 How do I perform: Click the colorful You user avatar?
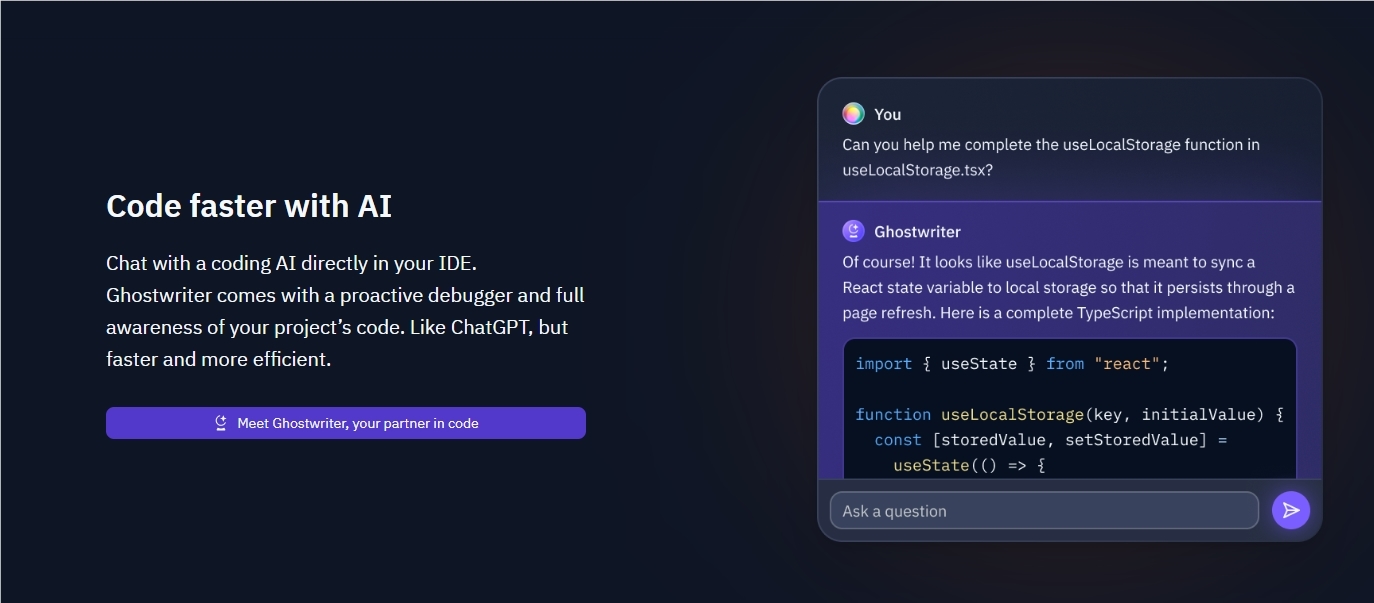click(853, 114)
